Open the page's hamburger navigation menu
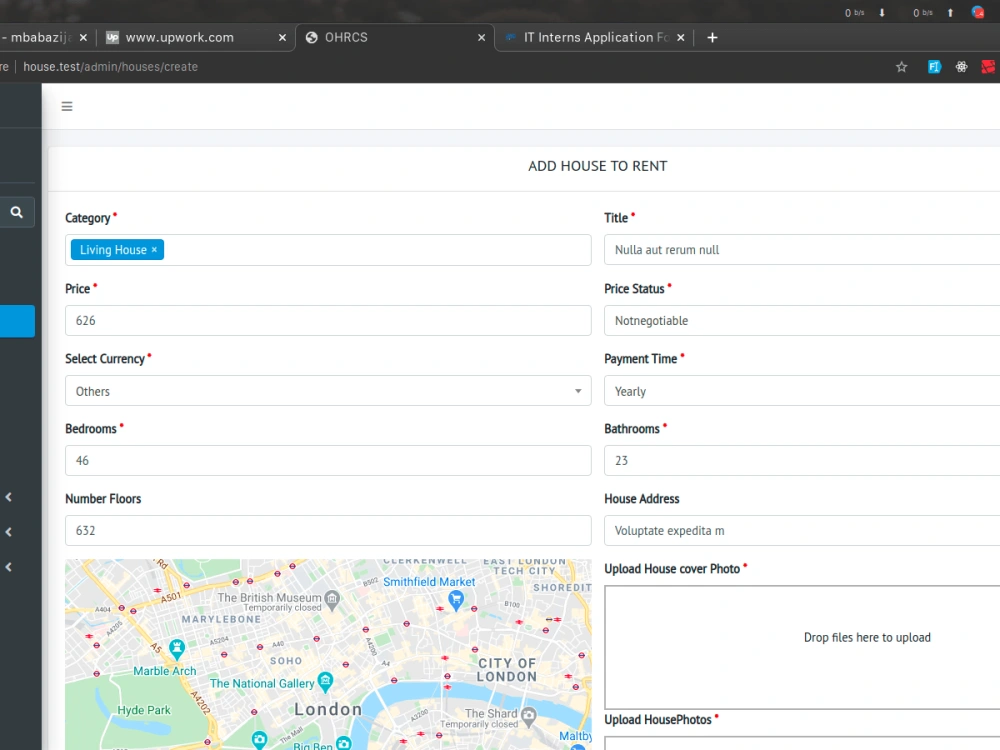This screenshot has height=750, width=1000. (x=67, y=105)
